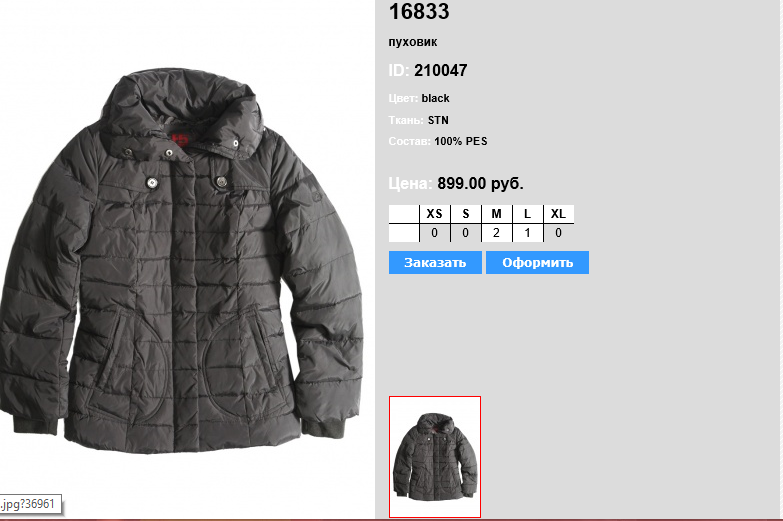
Task: Select the jacket thumbnail with red border
Action: 435,457
